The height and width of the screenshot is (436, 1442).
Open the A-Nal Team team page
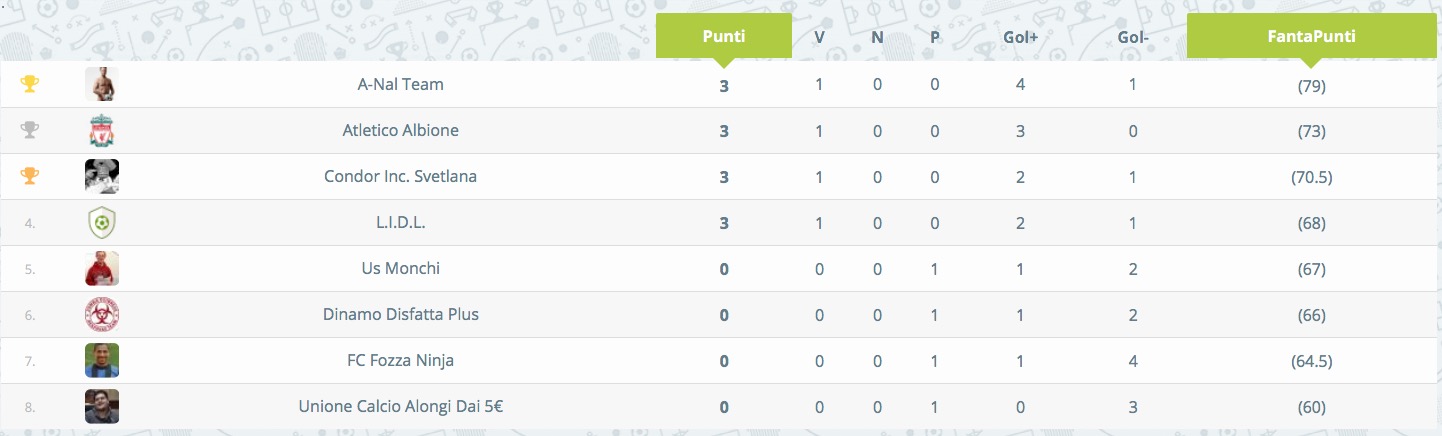click(x=400, y=84)
